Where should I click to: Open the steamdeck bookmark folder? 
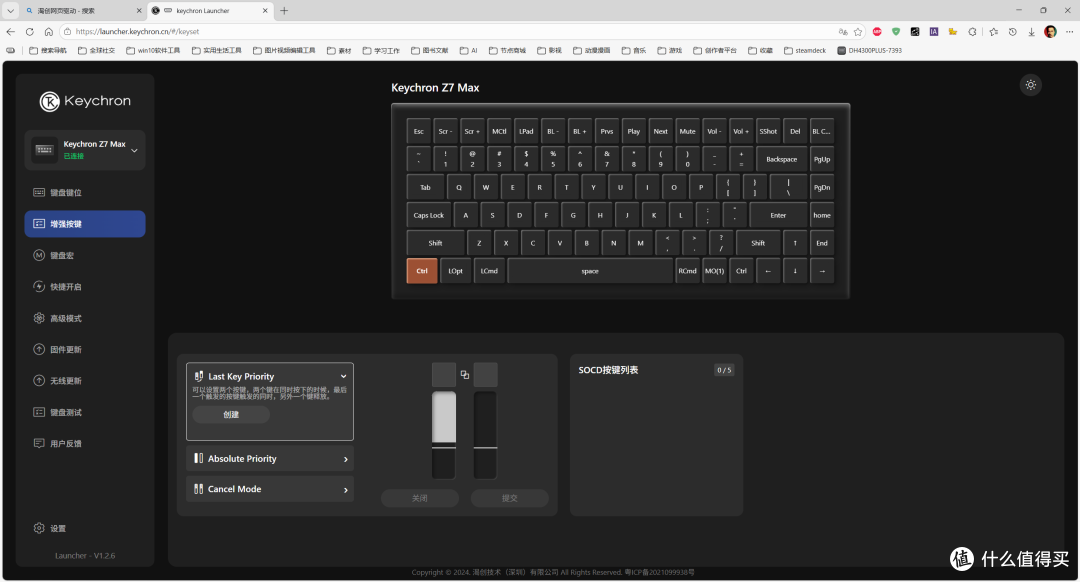point(804,50)
